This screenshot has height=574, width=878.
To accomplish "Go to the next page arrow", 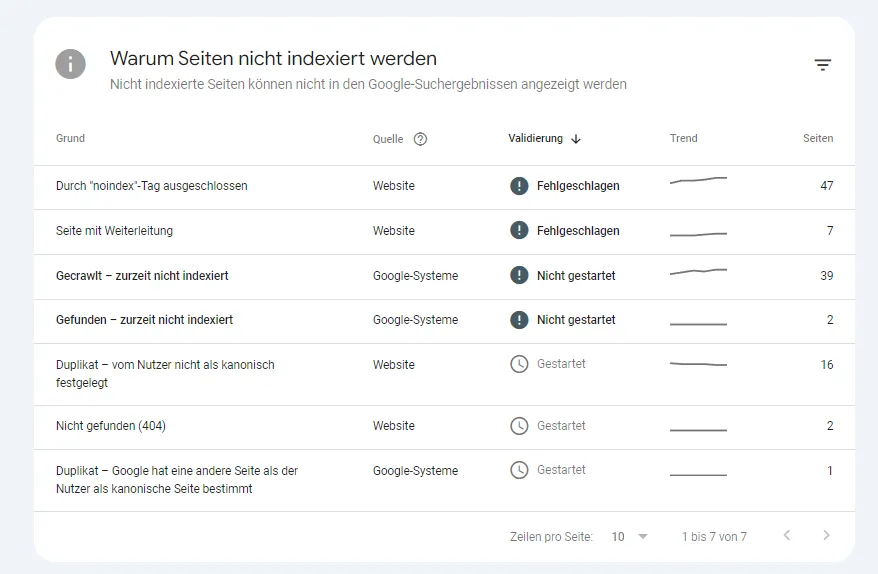I will (826, 535).
